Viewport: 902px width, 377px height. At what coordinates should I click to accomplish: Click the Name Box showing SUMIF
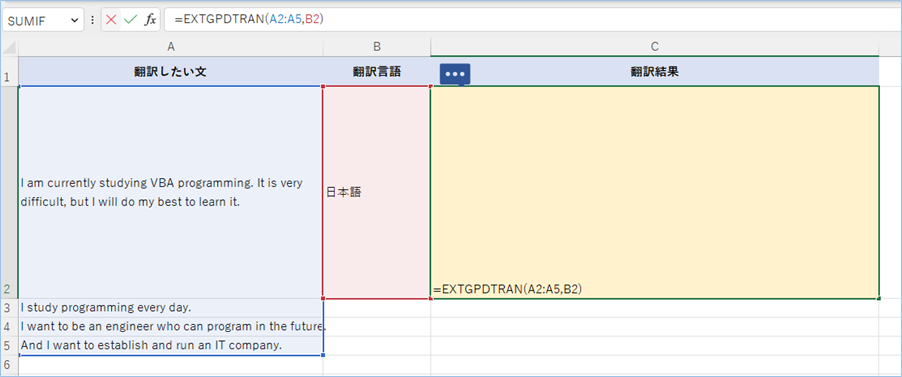[x=36, y=20]
